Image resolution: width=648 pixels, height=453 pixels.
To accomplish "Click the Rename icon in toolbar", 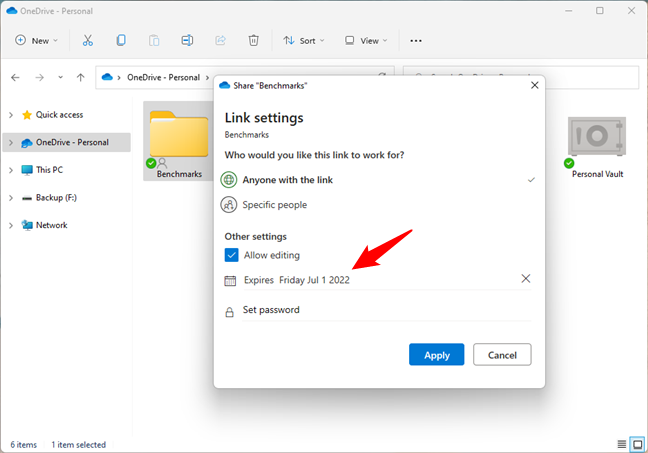I will coord(187,41).
